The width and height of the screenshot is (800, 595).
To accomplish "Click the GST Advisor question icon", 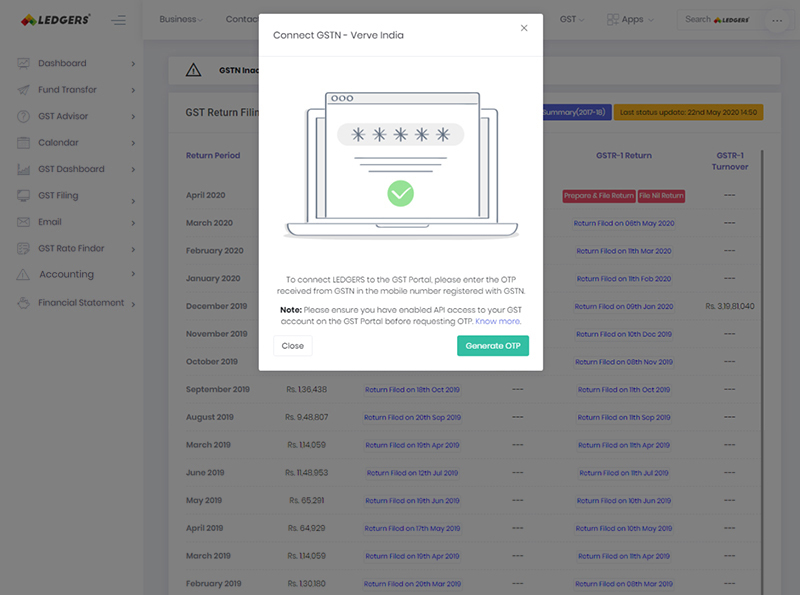I will coord(23,116).
